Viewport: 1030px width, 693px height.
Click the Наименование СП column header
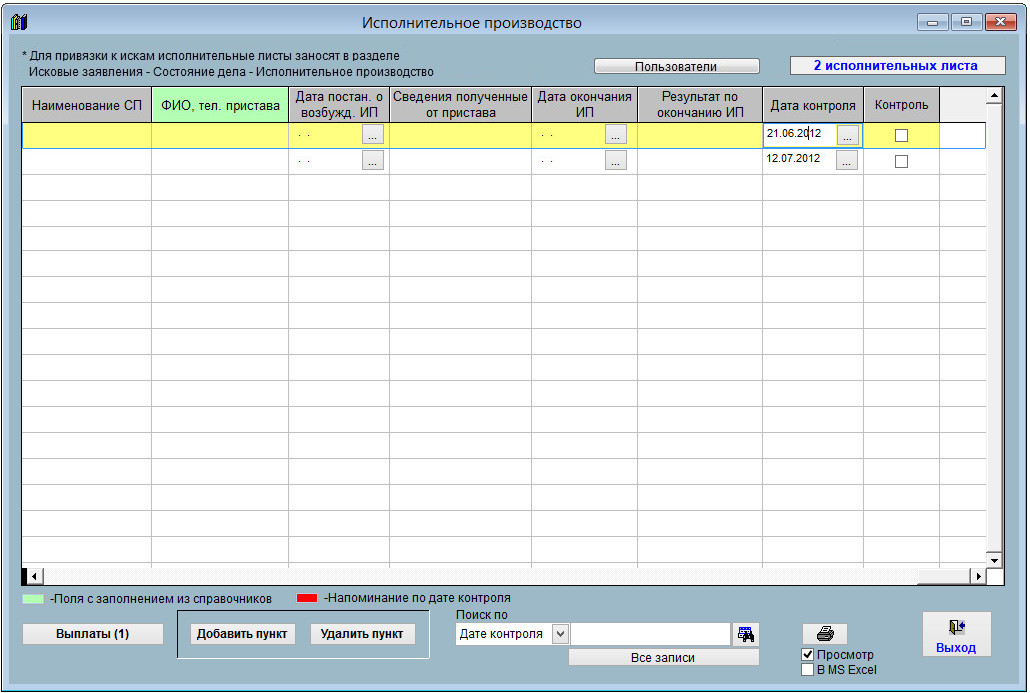tap(87, 105)
